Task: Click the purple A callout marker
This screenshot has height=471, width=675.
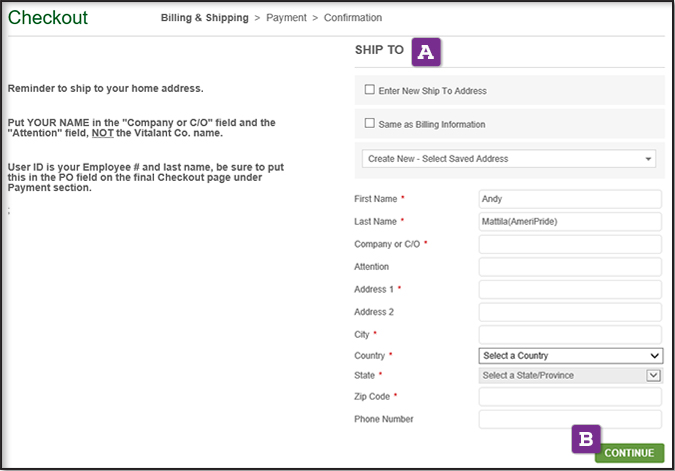Action: click(x=427, y=51)
